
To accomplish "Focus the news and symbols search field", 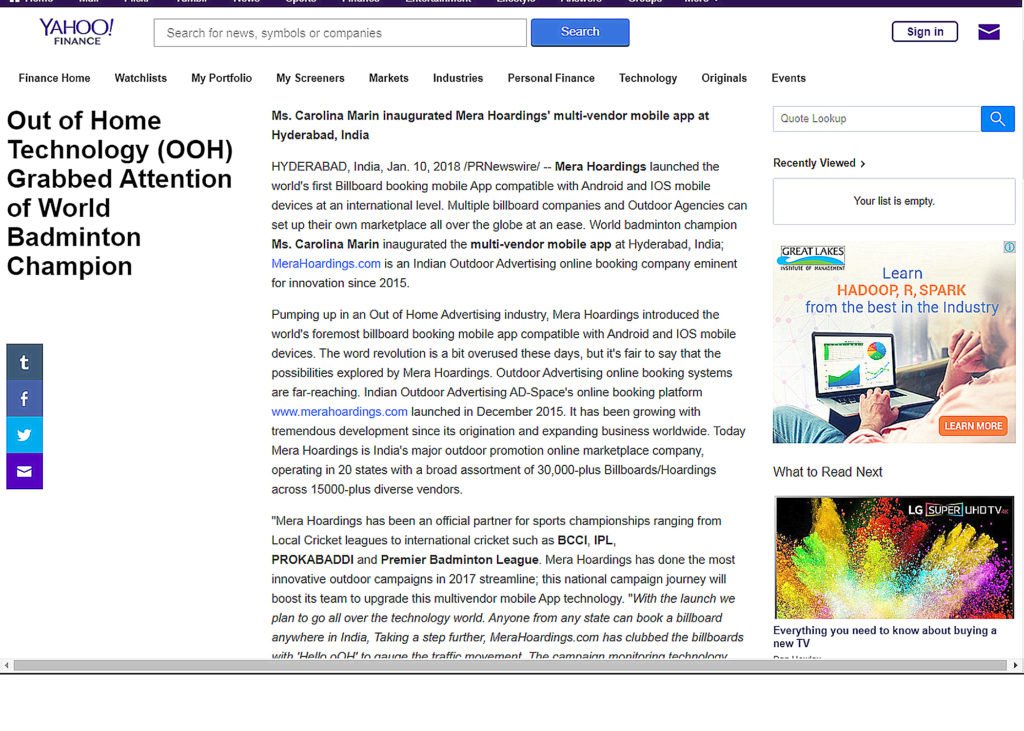I will point(340,33).
